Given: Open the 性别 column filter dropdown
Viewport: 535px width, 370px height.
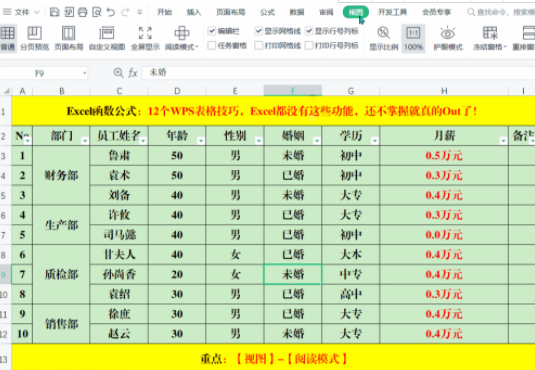Looking at the screenshot, I should 259,141.
